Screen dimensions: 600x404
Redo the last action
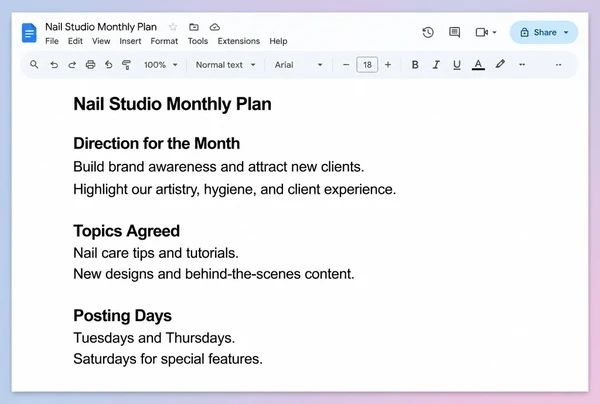pyautogui.click(x=72, y=65)
